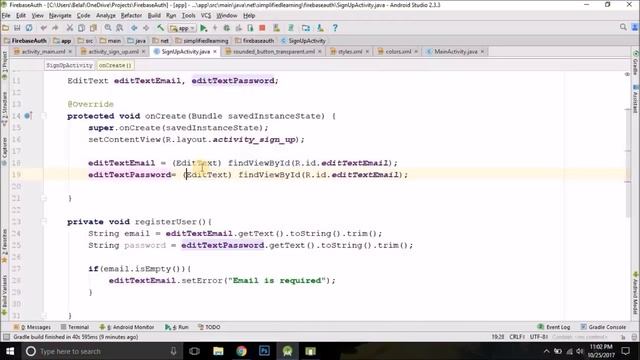This screenshot has height=360, width=640.
Task: Open the Gradle Console
Action: coord(603,327)
